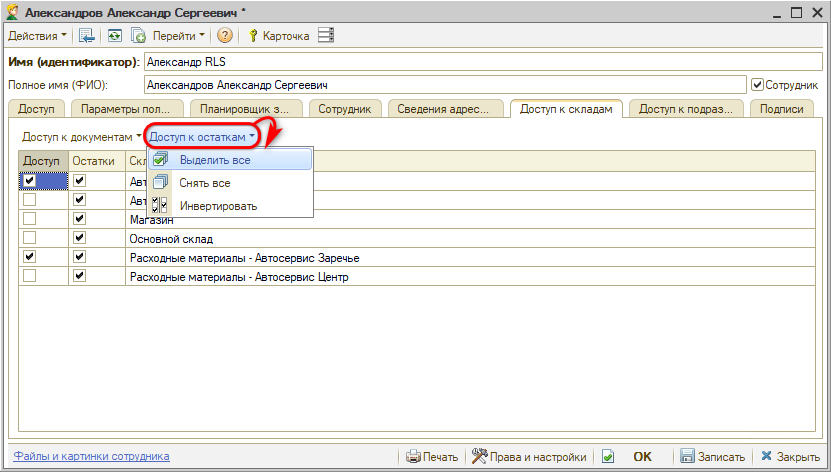Toggle Доступ checkbox for Основной склад
Image resolution: width=831 pixels, height=472 pixels.
pyautogui.click(x=30, y=239)
